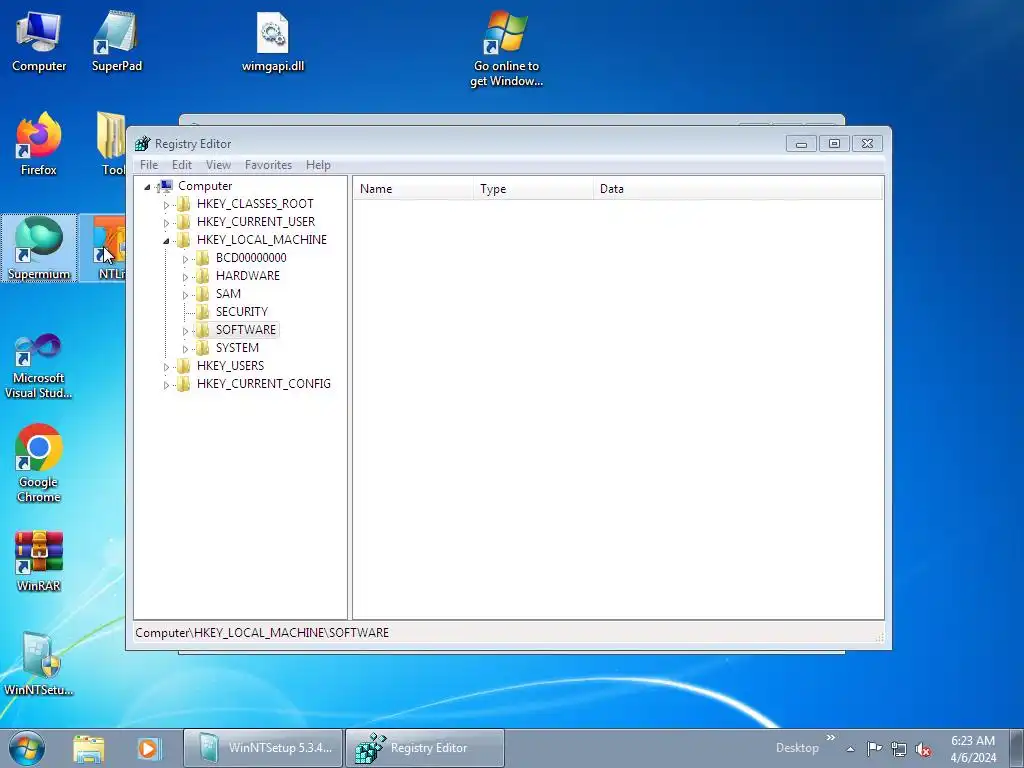Open the File menu

click(149, 165)
